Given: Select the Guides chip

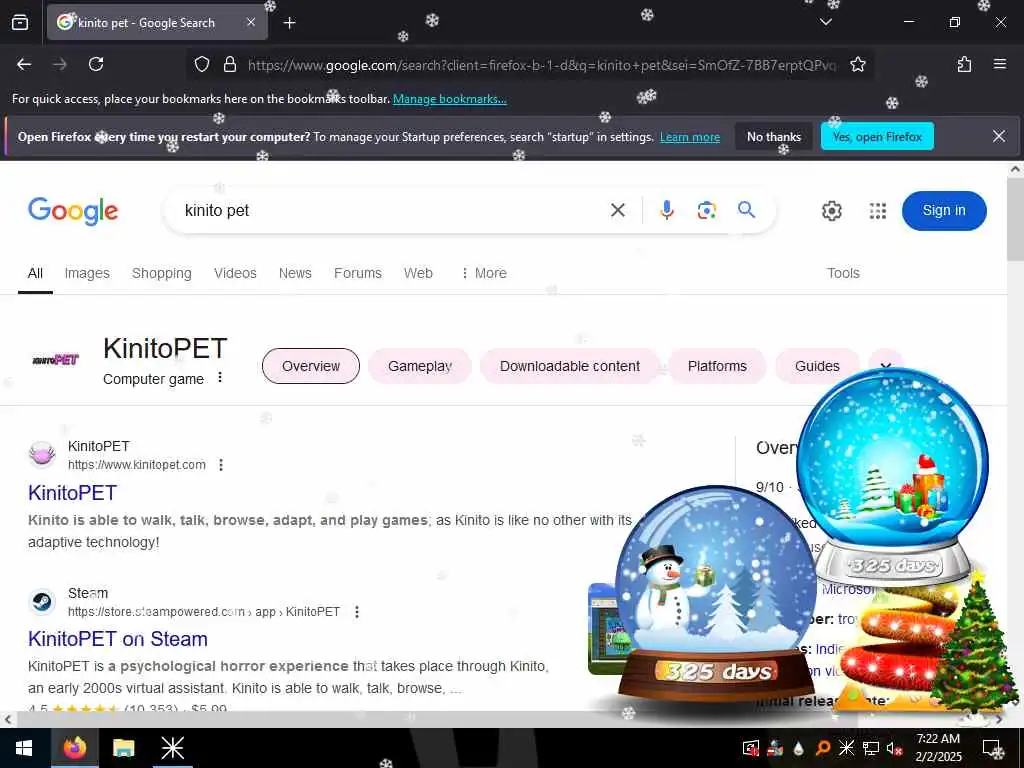Looking at the screenshot, I should (817, 366).
